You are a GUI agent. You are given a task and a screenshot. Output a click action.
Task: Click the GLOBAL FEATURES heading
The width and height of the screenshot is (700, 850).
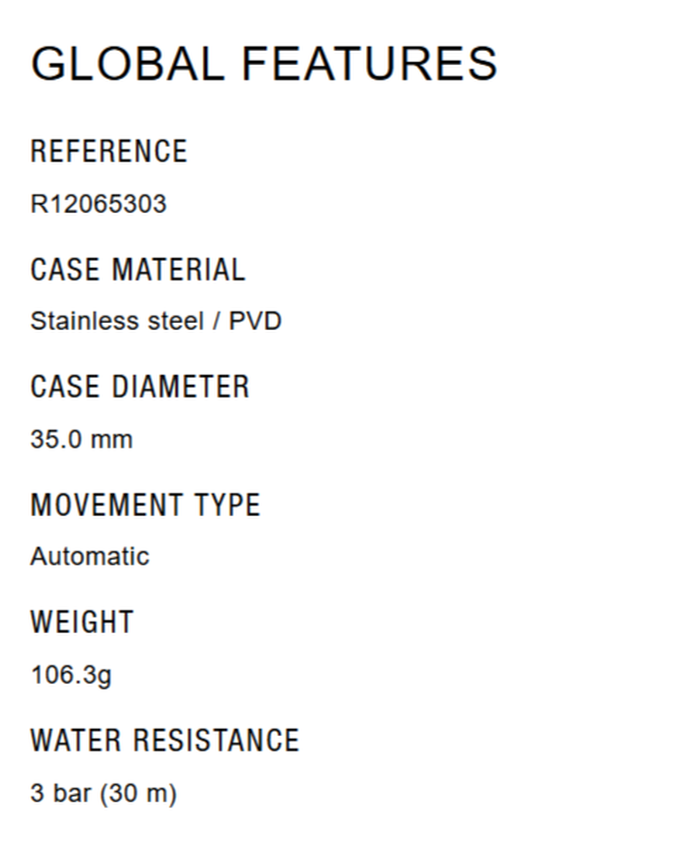click(x=264, y=64)
